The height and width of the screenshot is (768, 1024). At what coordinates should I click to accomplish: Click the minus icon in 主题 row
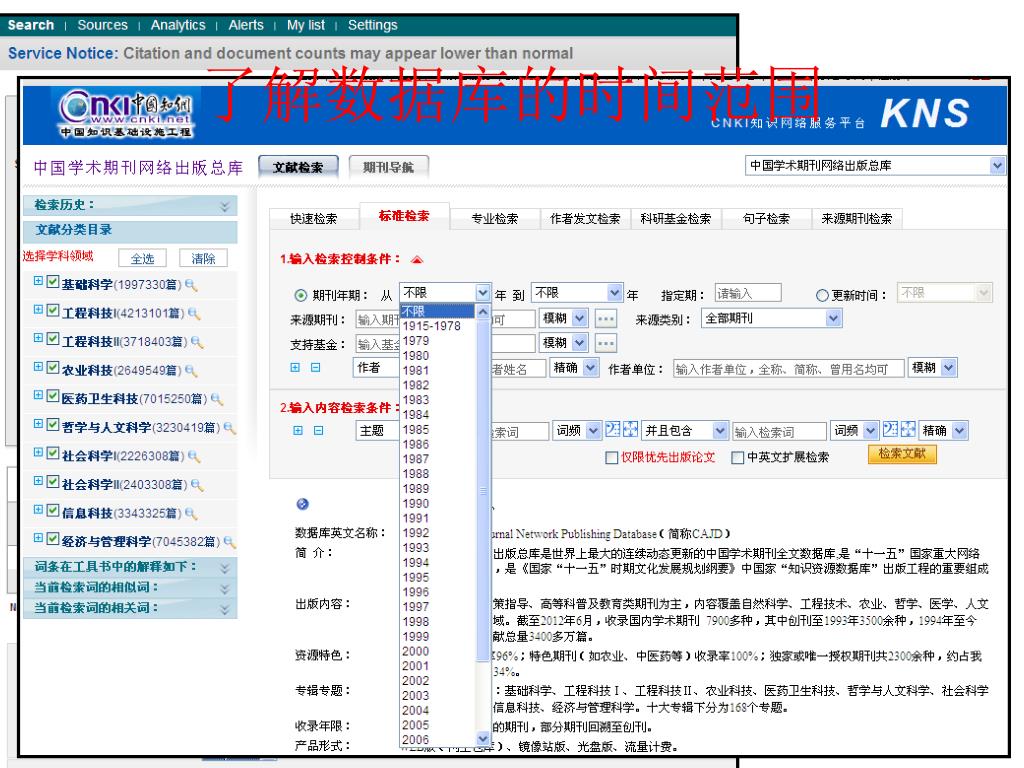[318, 430]
